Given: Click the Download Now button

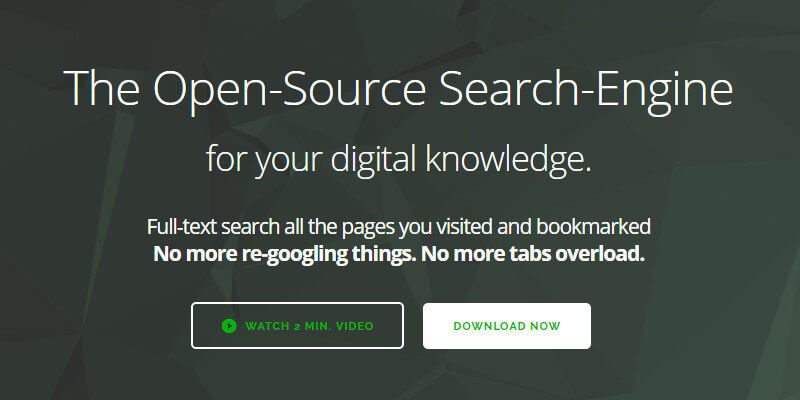Looking at the screenshot, I should point(507,326).
